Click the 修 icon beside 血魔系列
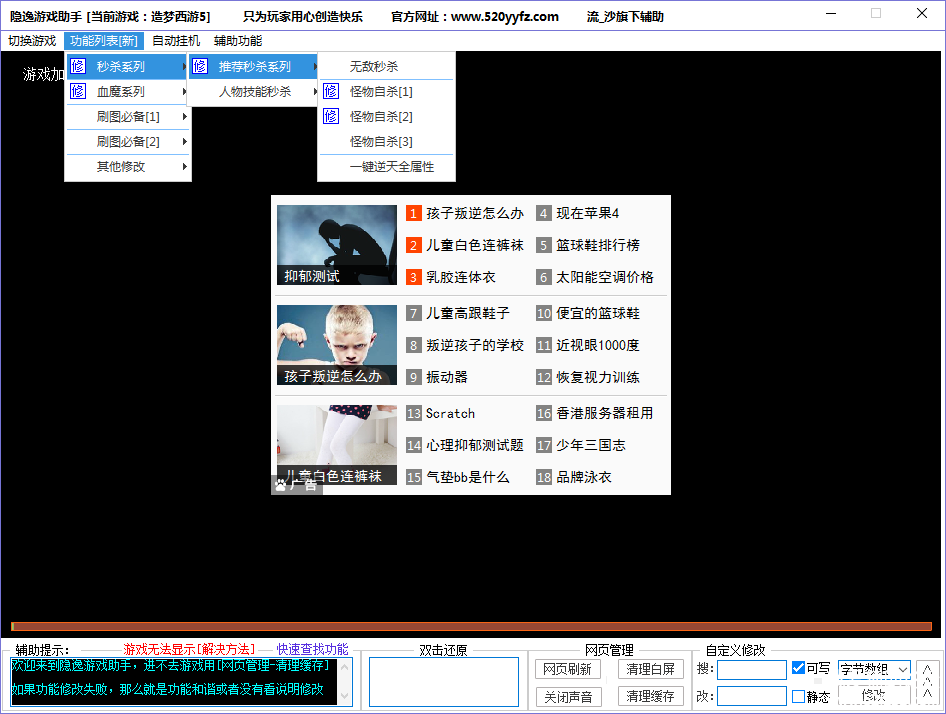 [x=78, y=92]
